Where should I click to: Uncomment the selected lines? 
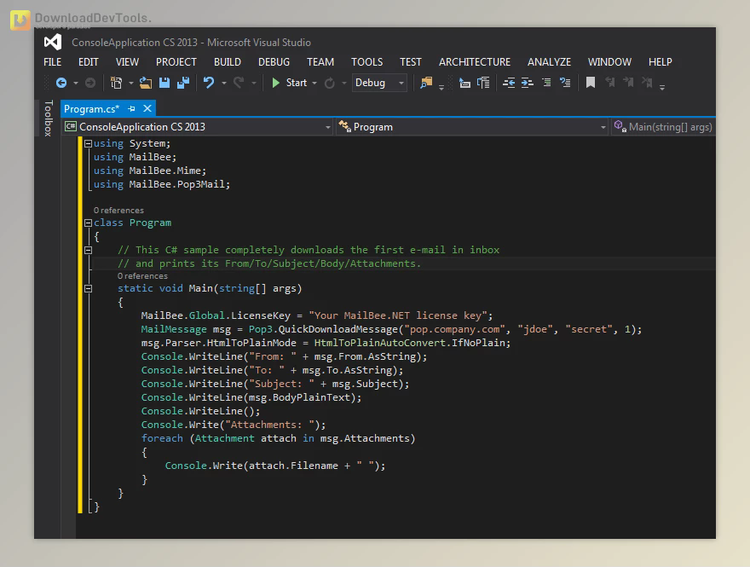565,83
